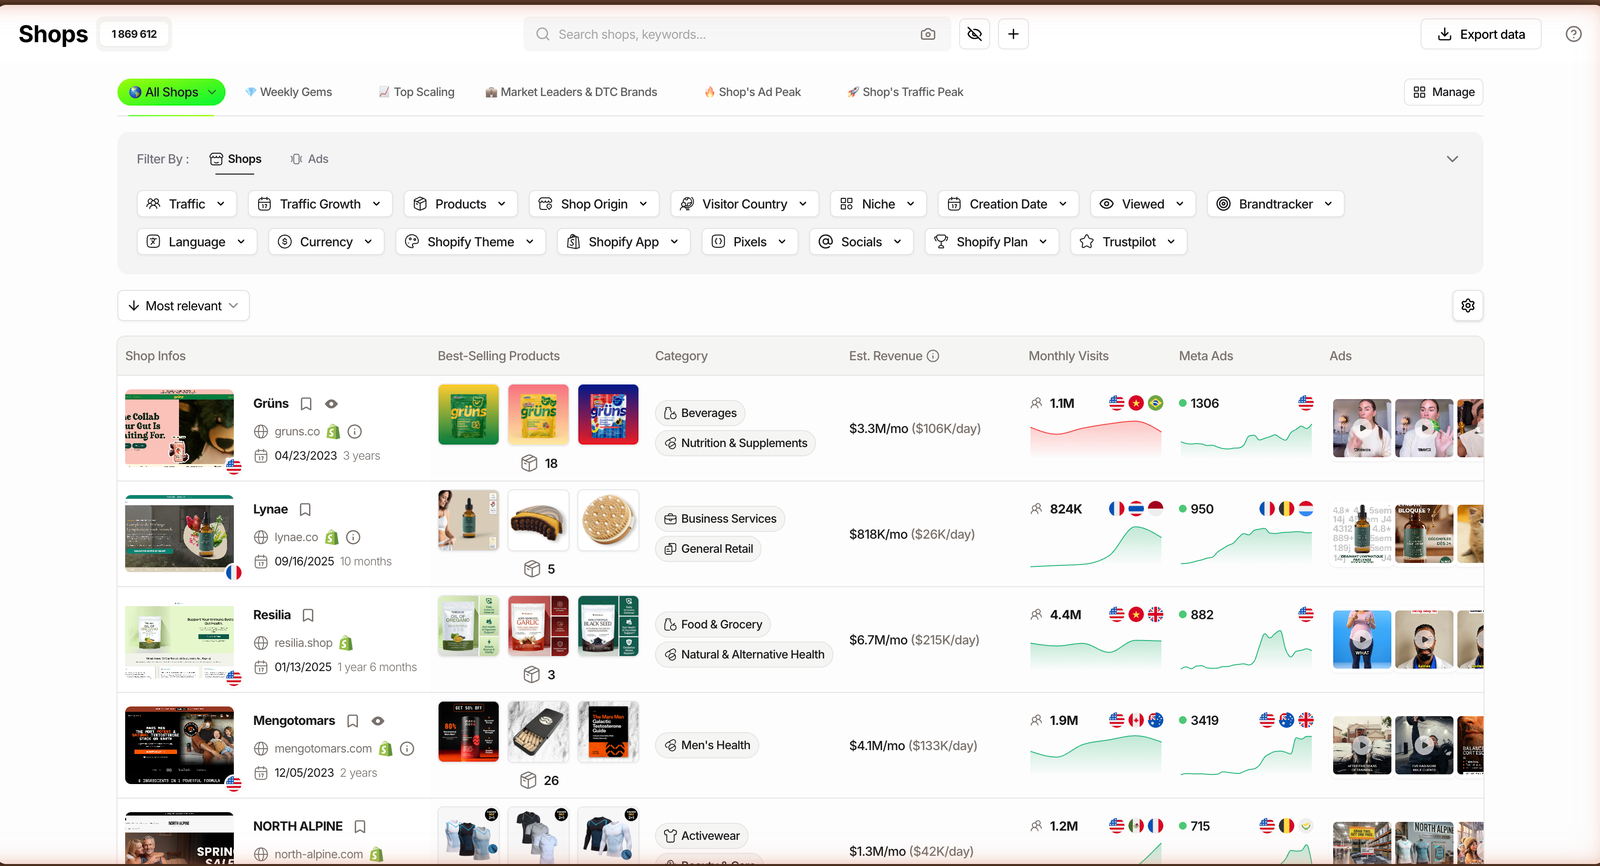Open the Traffic filter dropdown
Viewport: 1600px width, 866px height.
[187, 204]
